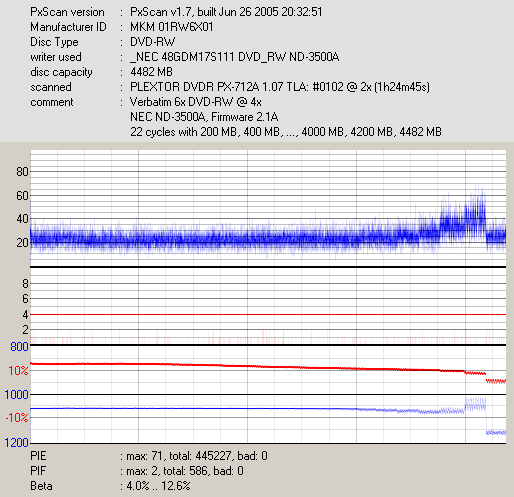Screen dimensions: 514x497
Task: Select the Manufacturer ID value MKM 01RW6X01
Action: coord(172,27)
